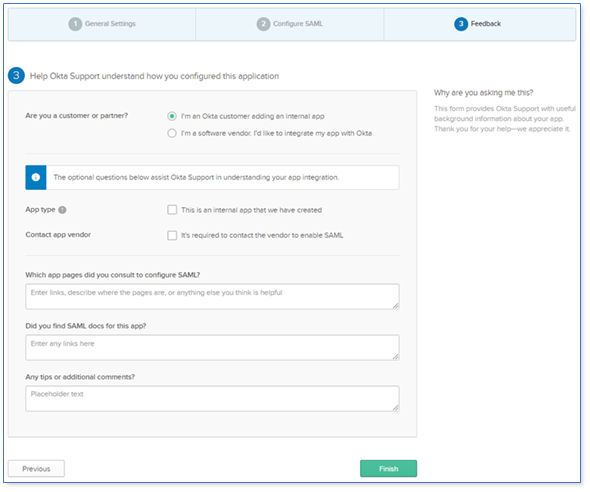Go back with the Previous button
This screenshot has height=492, width=590.
tap(36, 469)
